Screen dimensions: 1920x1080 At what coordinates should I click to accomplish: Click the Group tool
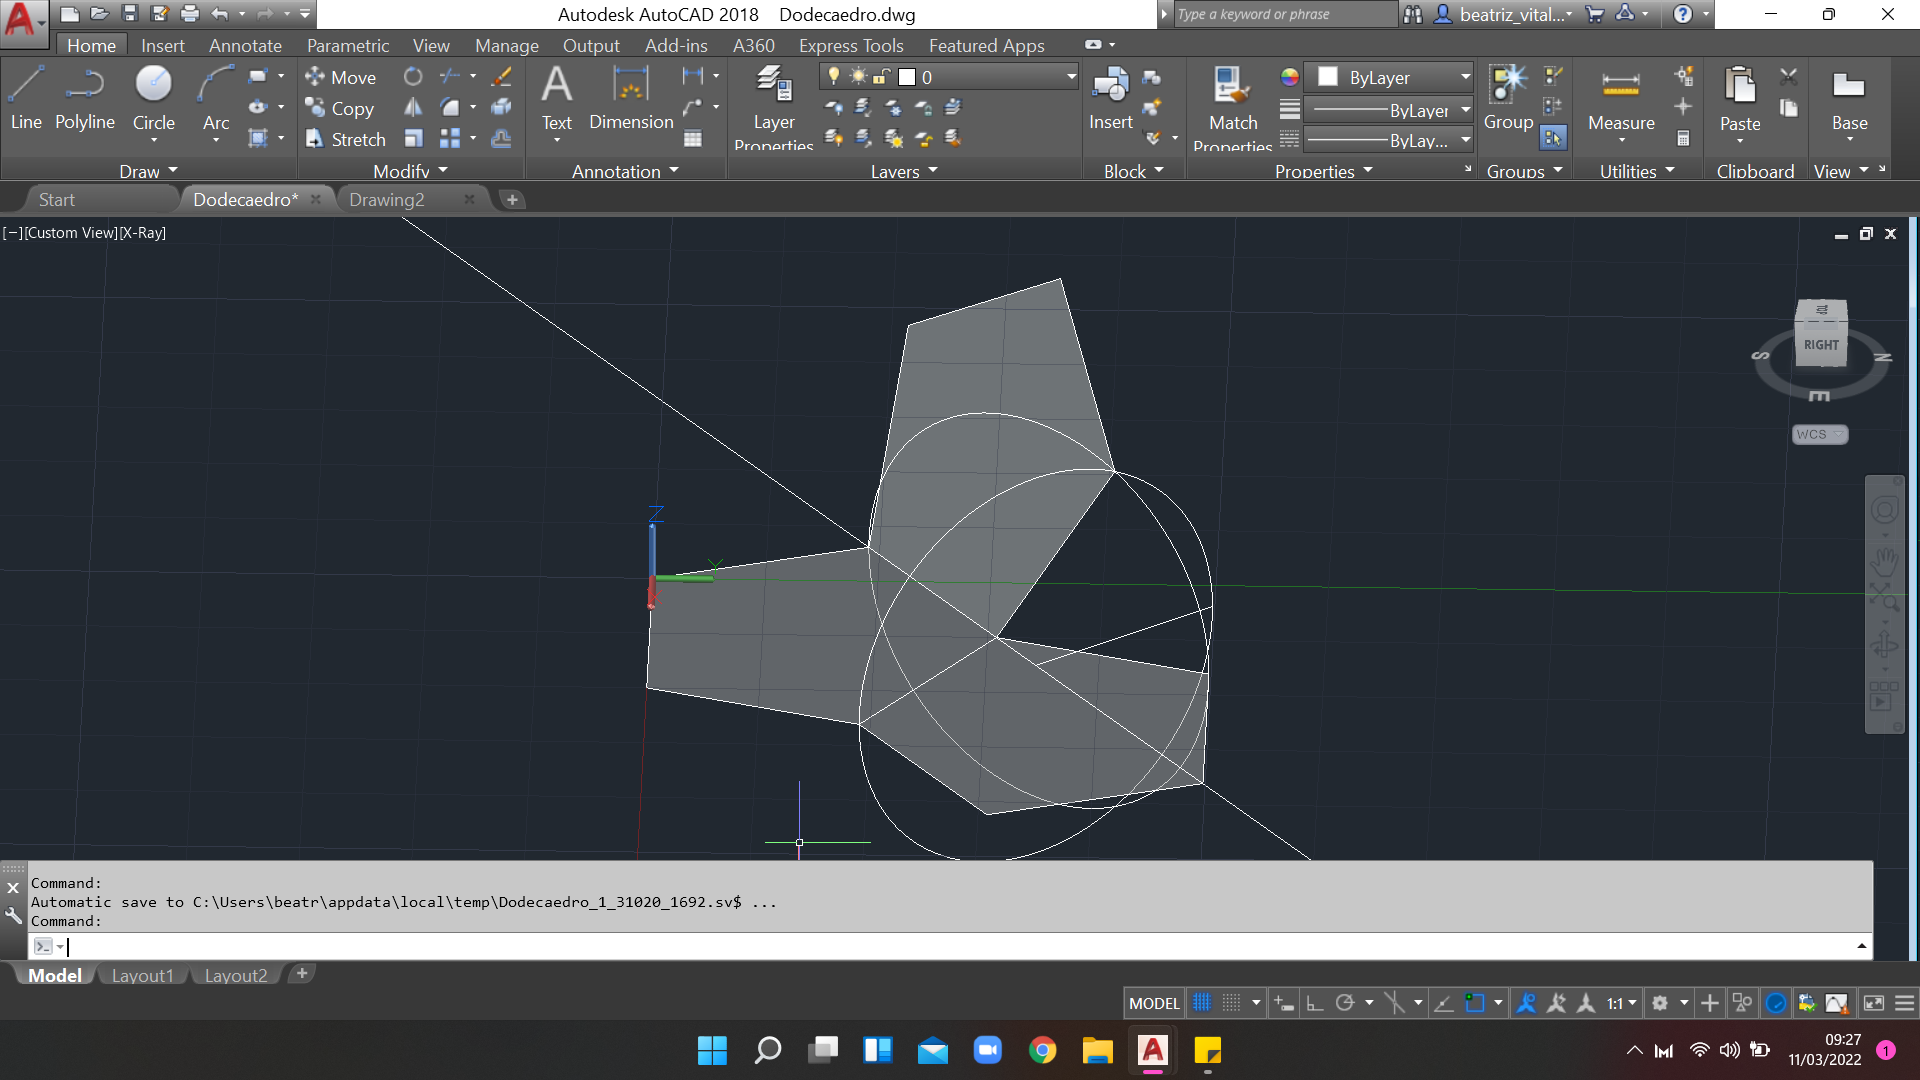tap(1508, 98)
